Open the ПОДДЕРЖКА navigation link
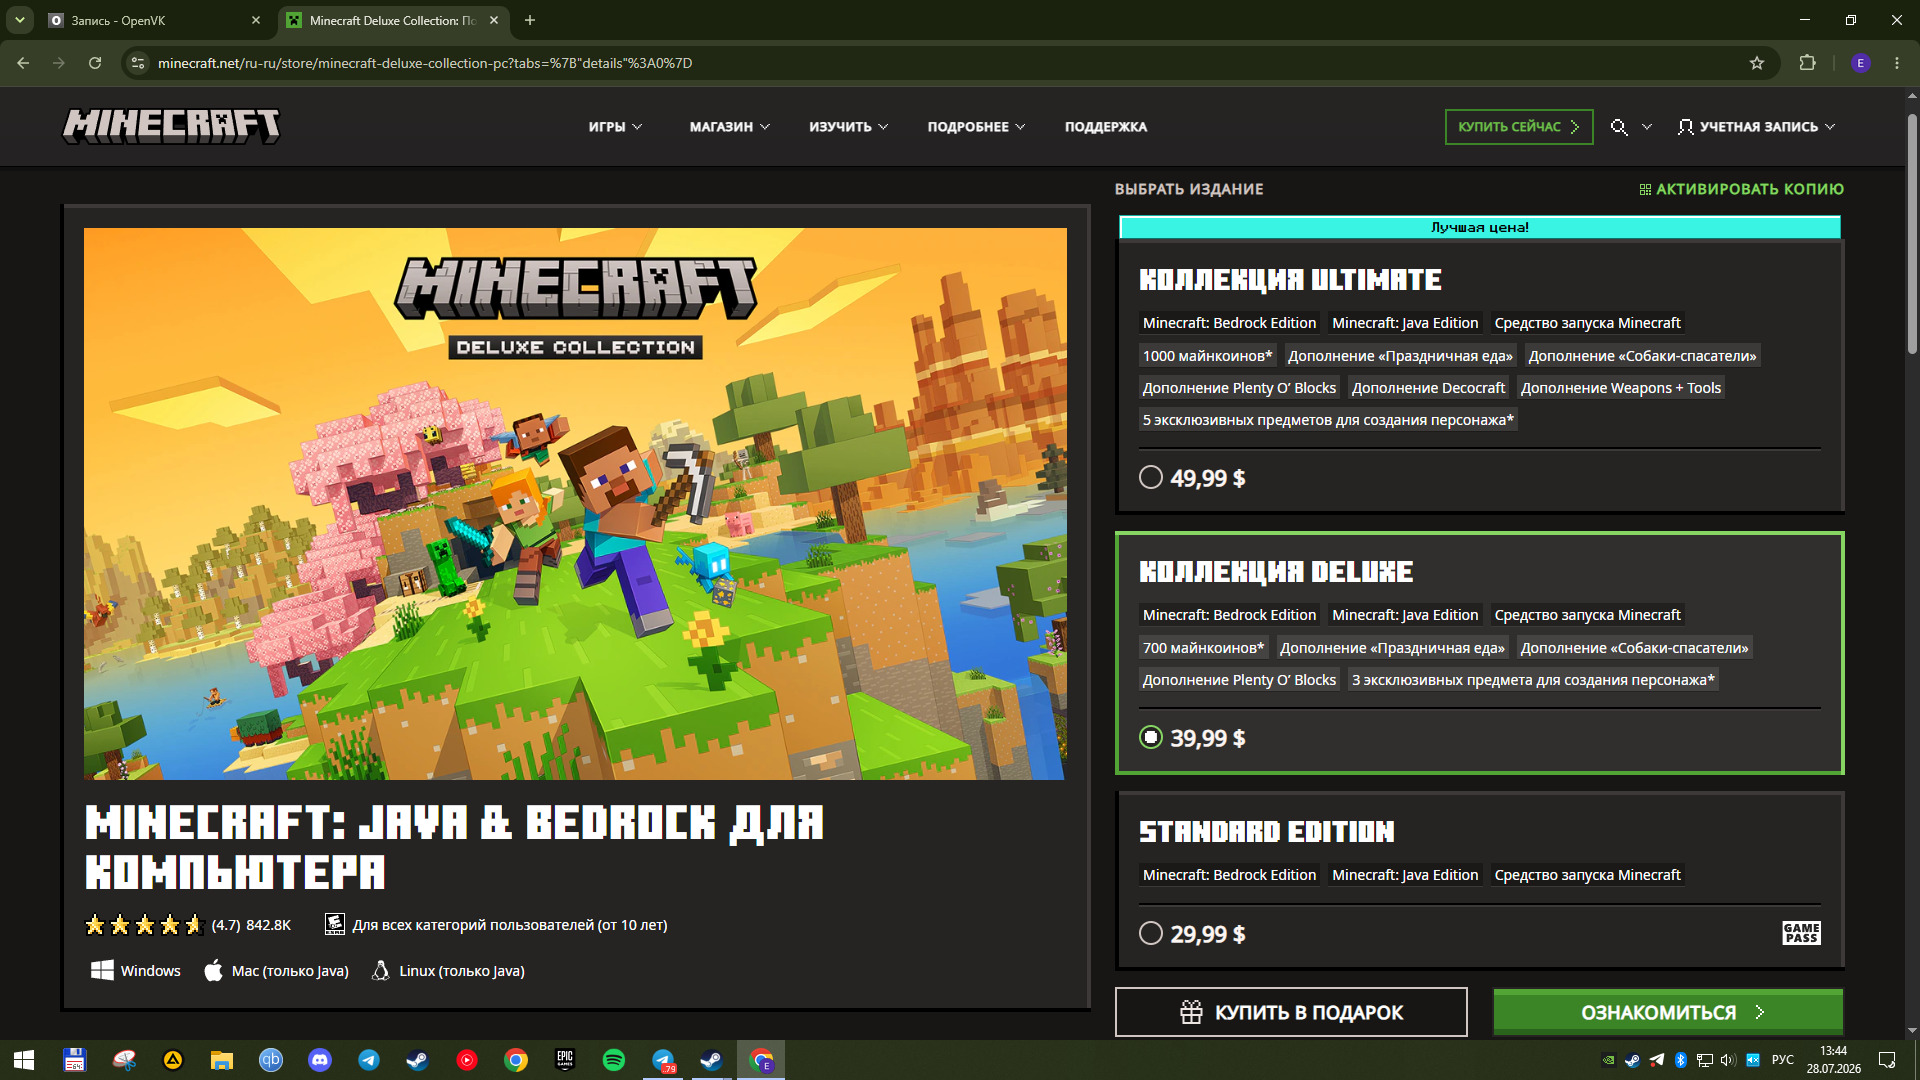The height and width of the screenshot is (1080, 1920). 1106,127
